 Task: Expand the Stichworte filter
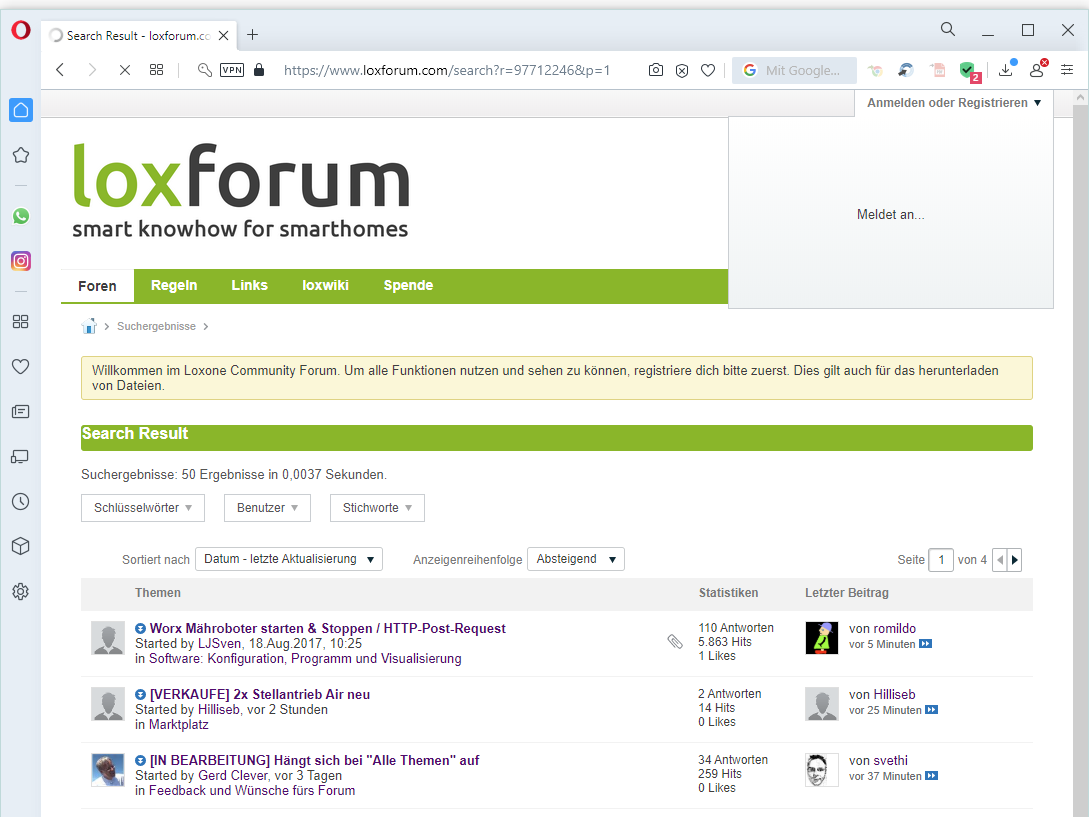[x=377, y=508]
